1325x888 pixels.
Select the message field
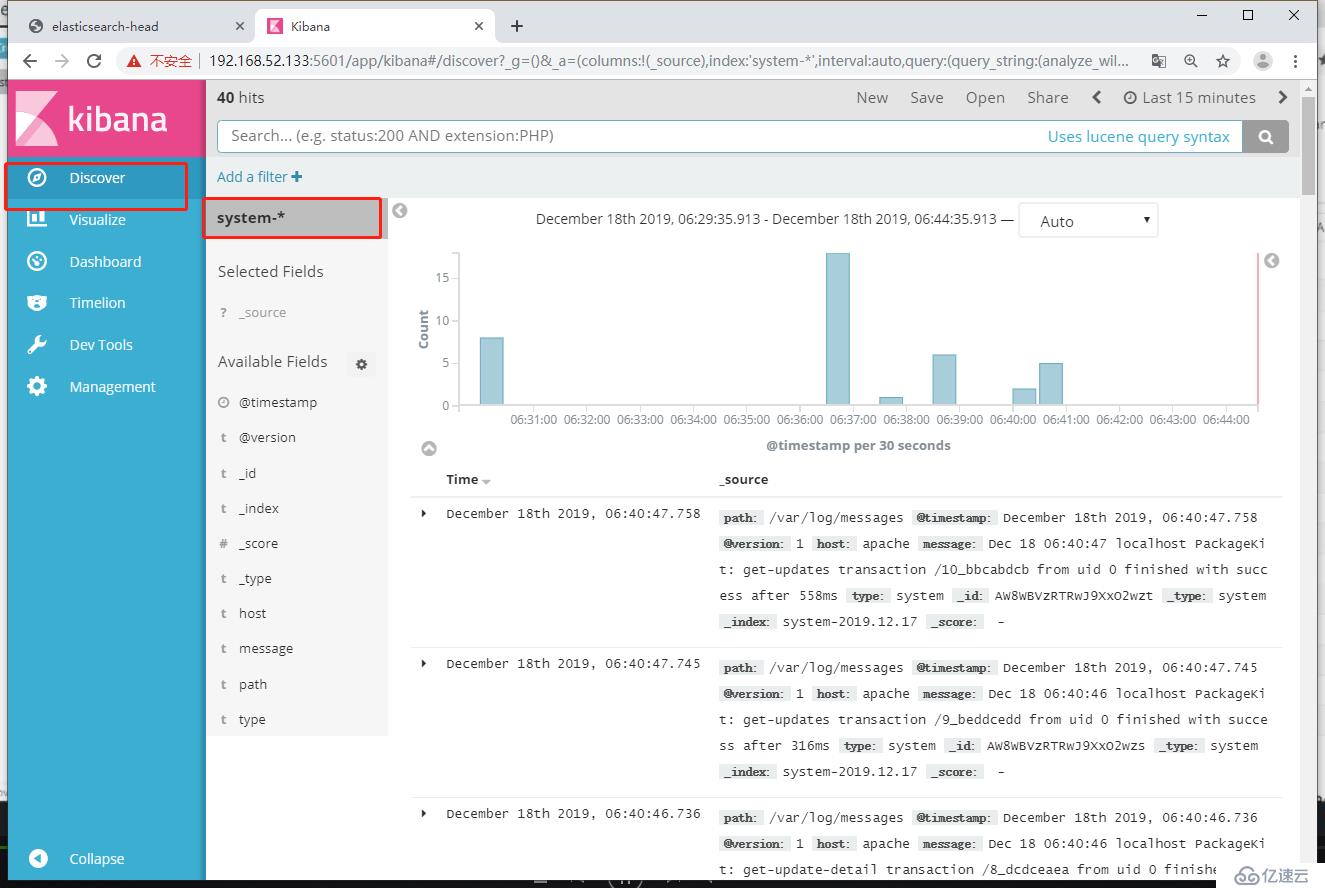tap(265, 649)
